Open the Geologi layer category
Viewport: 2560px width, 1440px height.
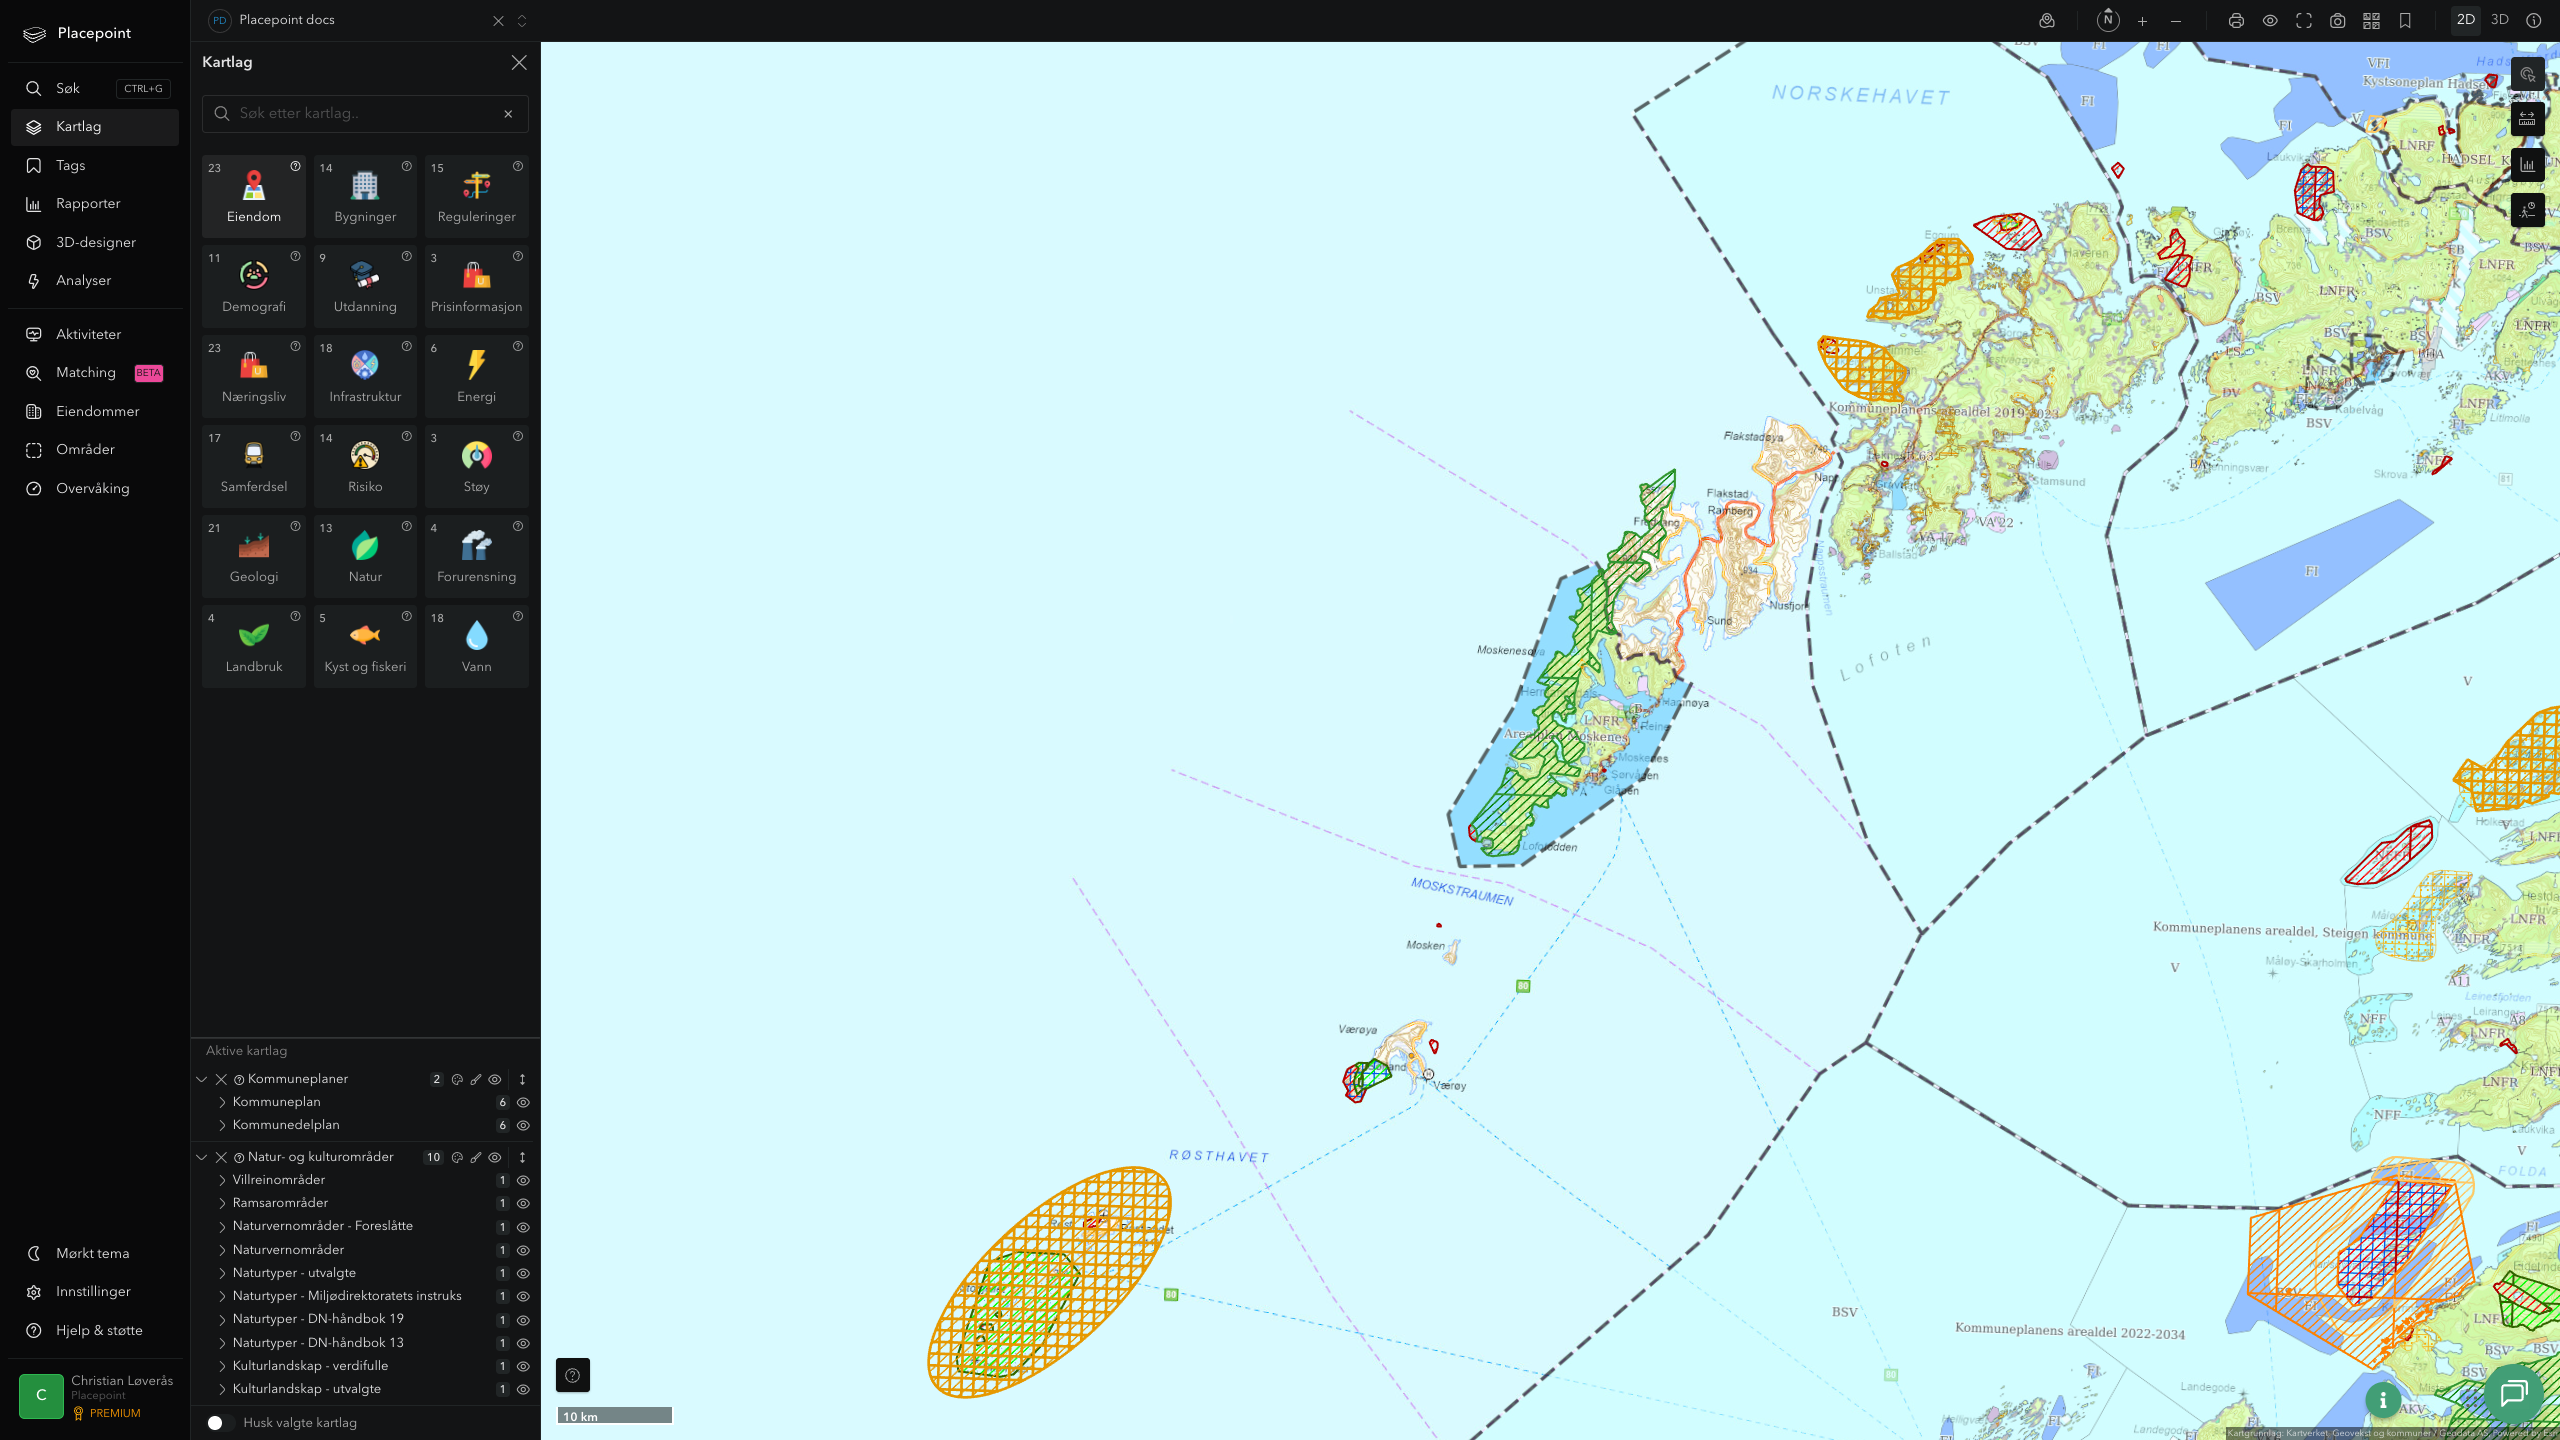[254, 556]
